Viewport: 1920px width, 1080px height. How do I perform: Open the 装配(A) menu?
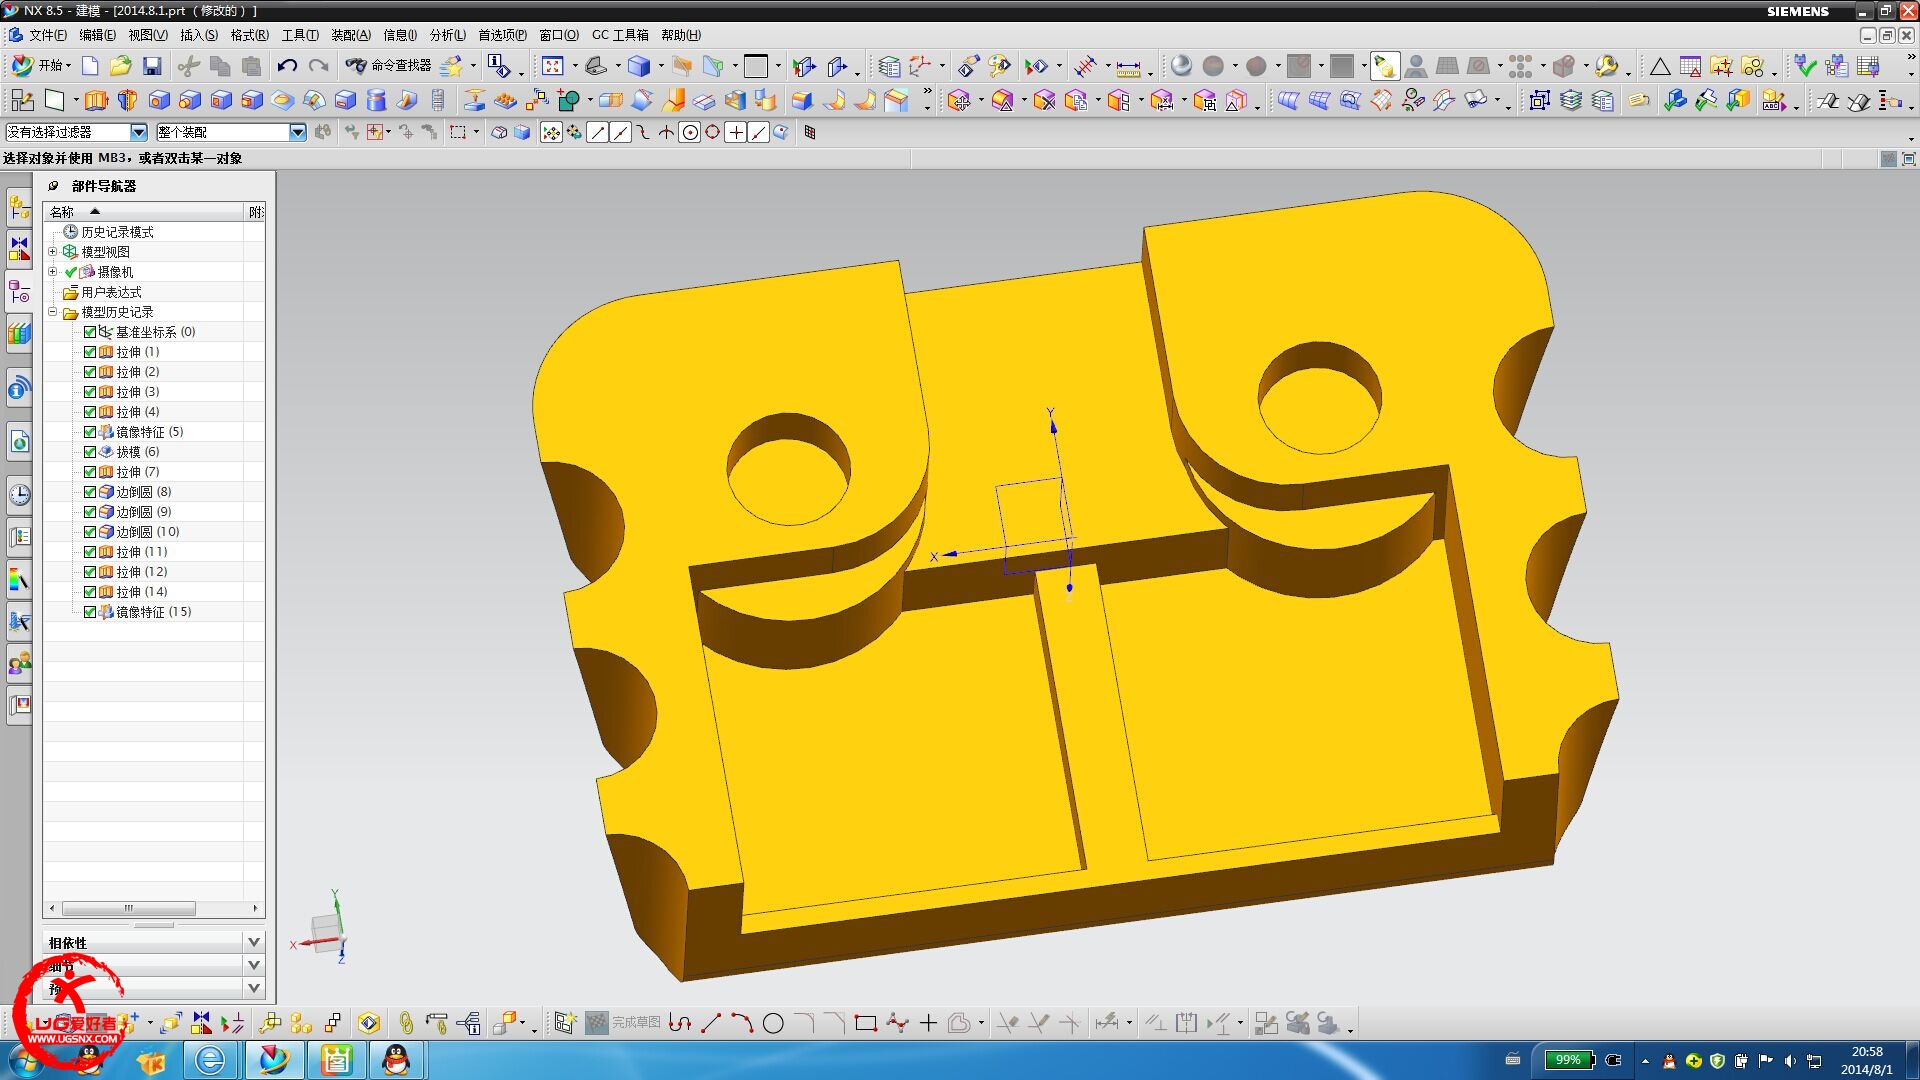pos(351,35)
